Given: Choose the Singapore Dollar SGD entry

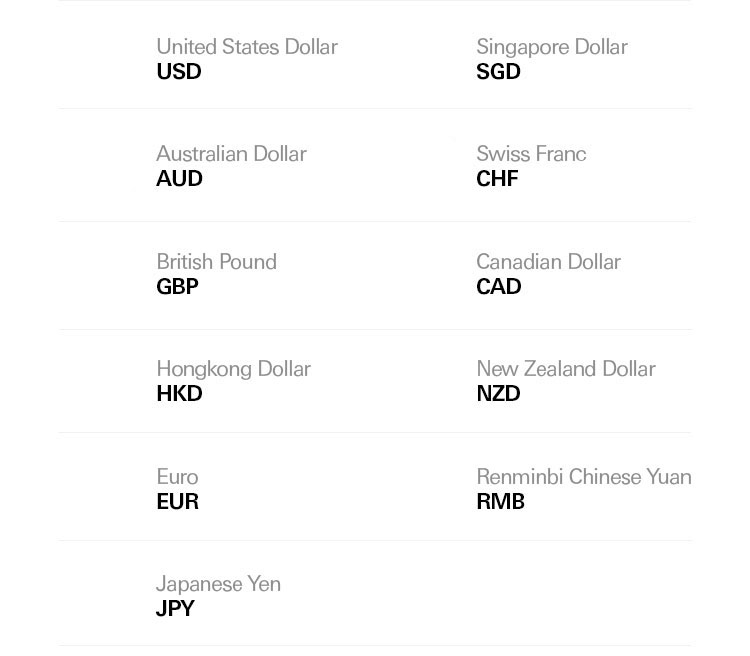Looking at the screenshot, I should point(551,59).
